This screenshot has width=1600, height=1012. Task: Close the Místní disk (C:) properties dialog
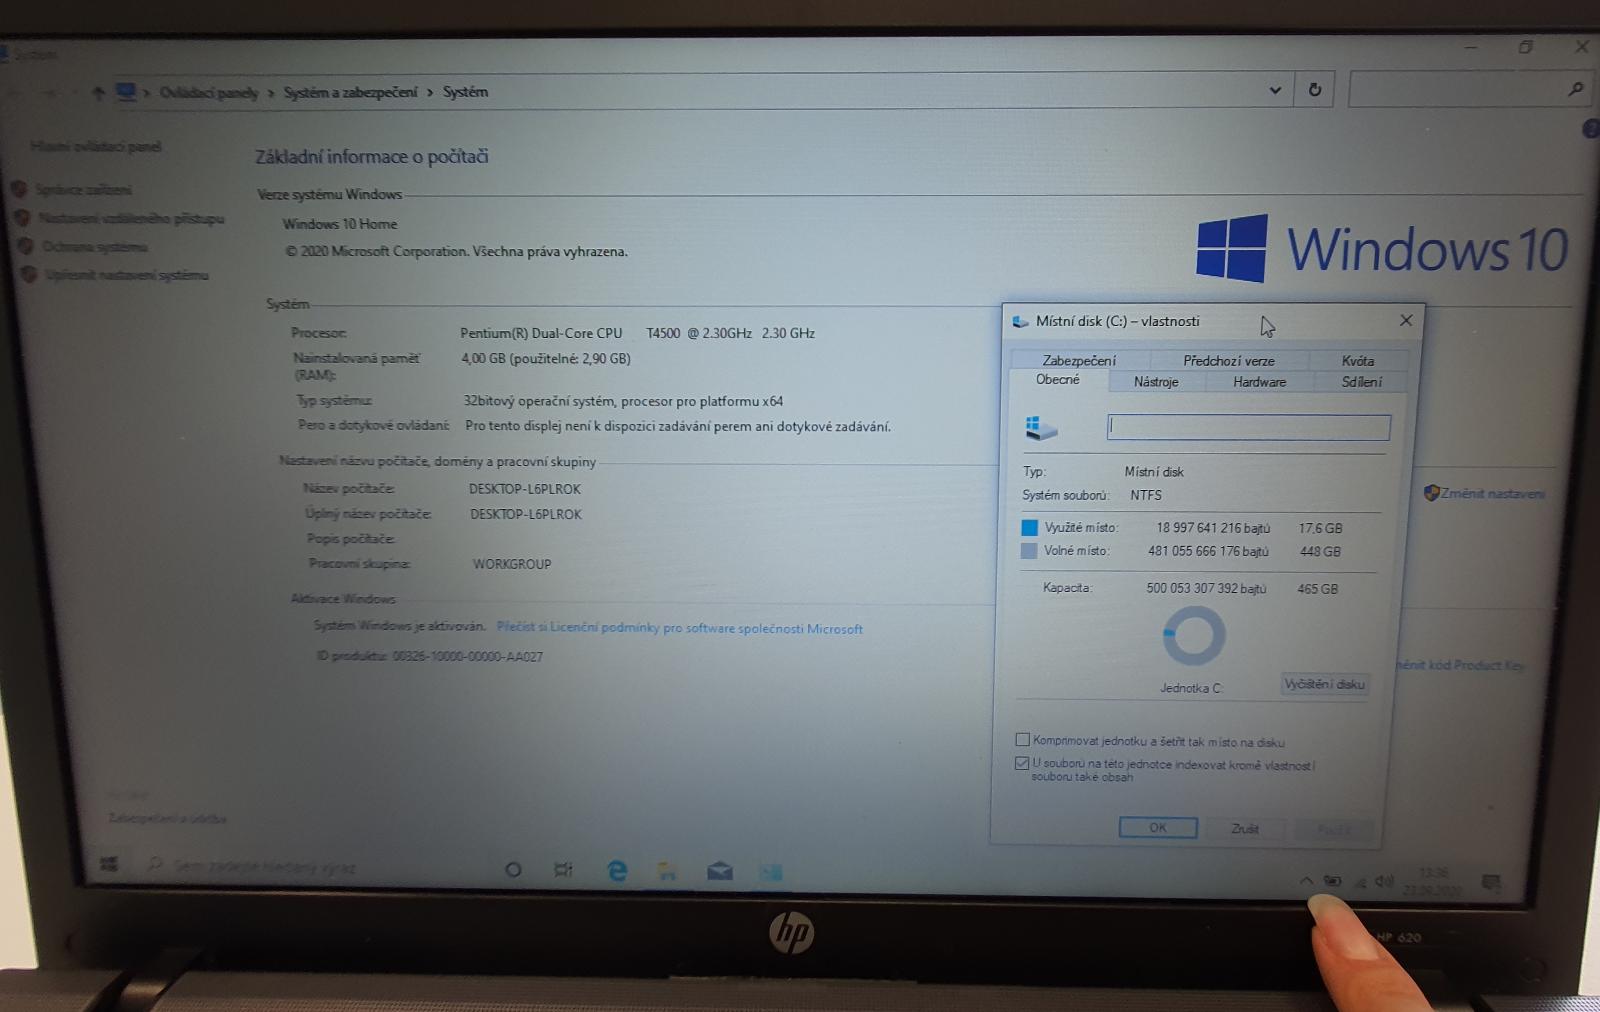pos(1406,320)
